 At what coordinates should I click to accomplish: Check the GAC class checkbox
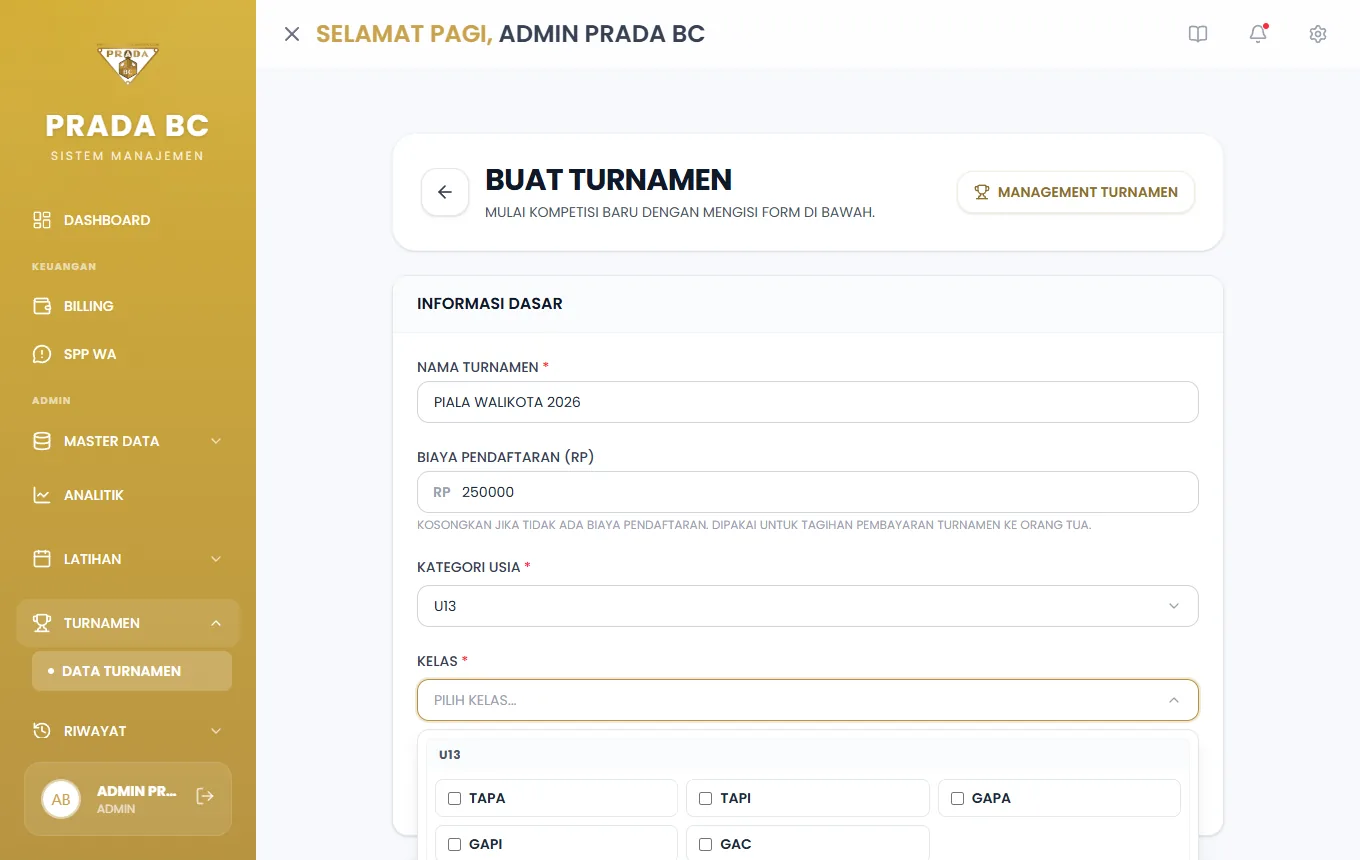[x=705, y=844]
